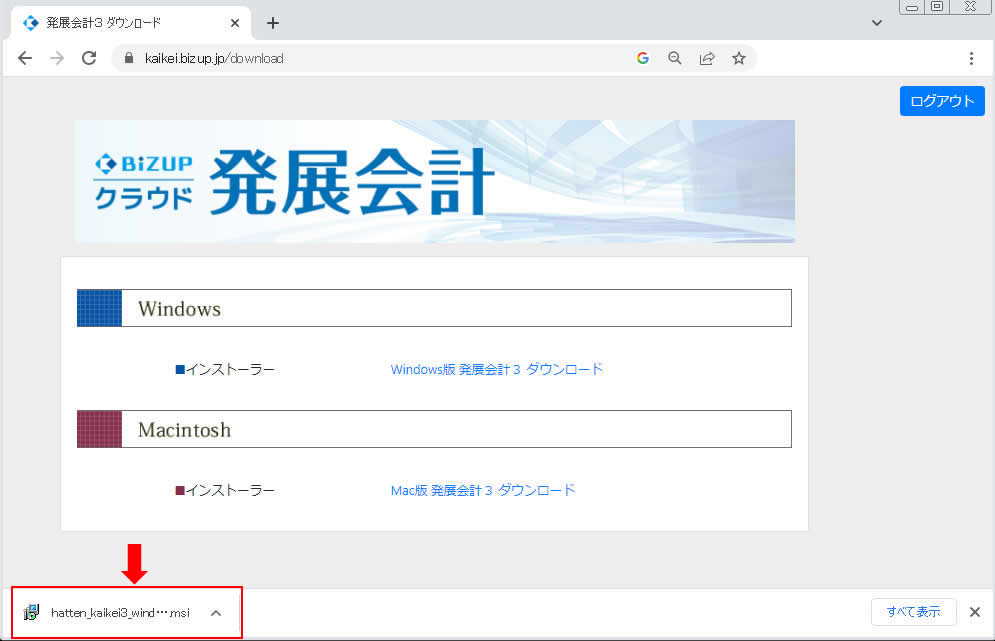
Task: Expand download item options chevron
Action: tap(216, 613)
